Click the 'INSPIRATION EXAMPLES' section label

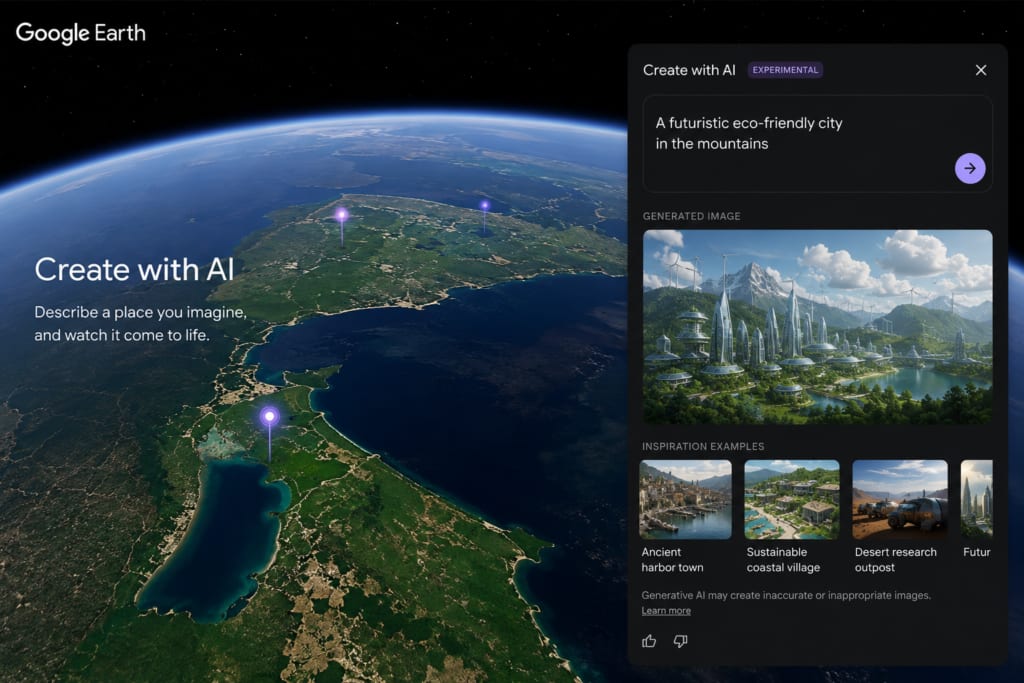tap(703, 447)
